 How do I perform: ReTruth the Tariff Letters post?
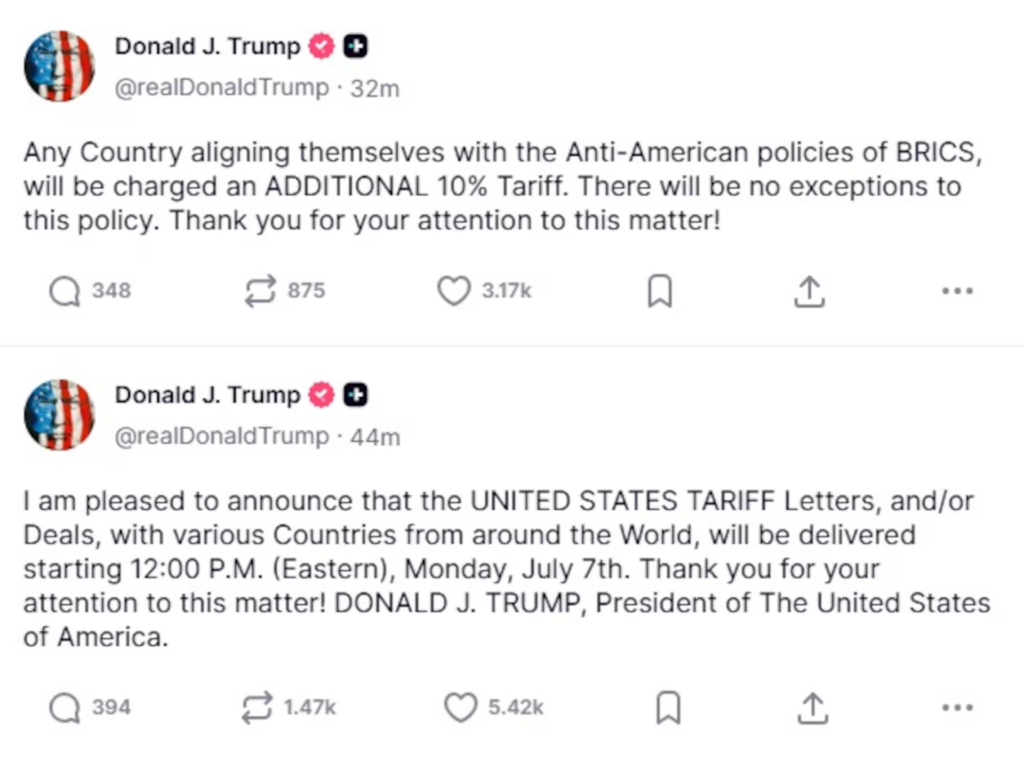coord(258,708)
